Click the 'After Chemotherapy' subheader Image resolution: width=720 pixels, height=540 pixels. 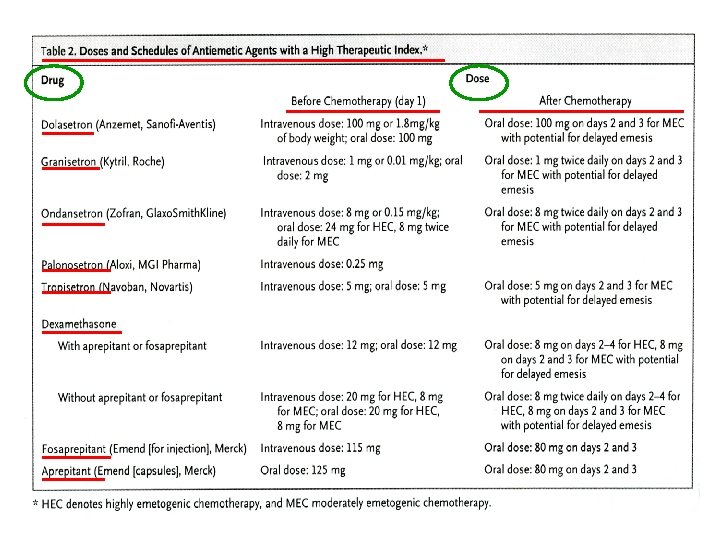coord(585,101)
